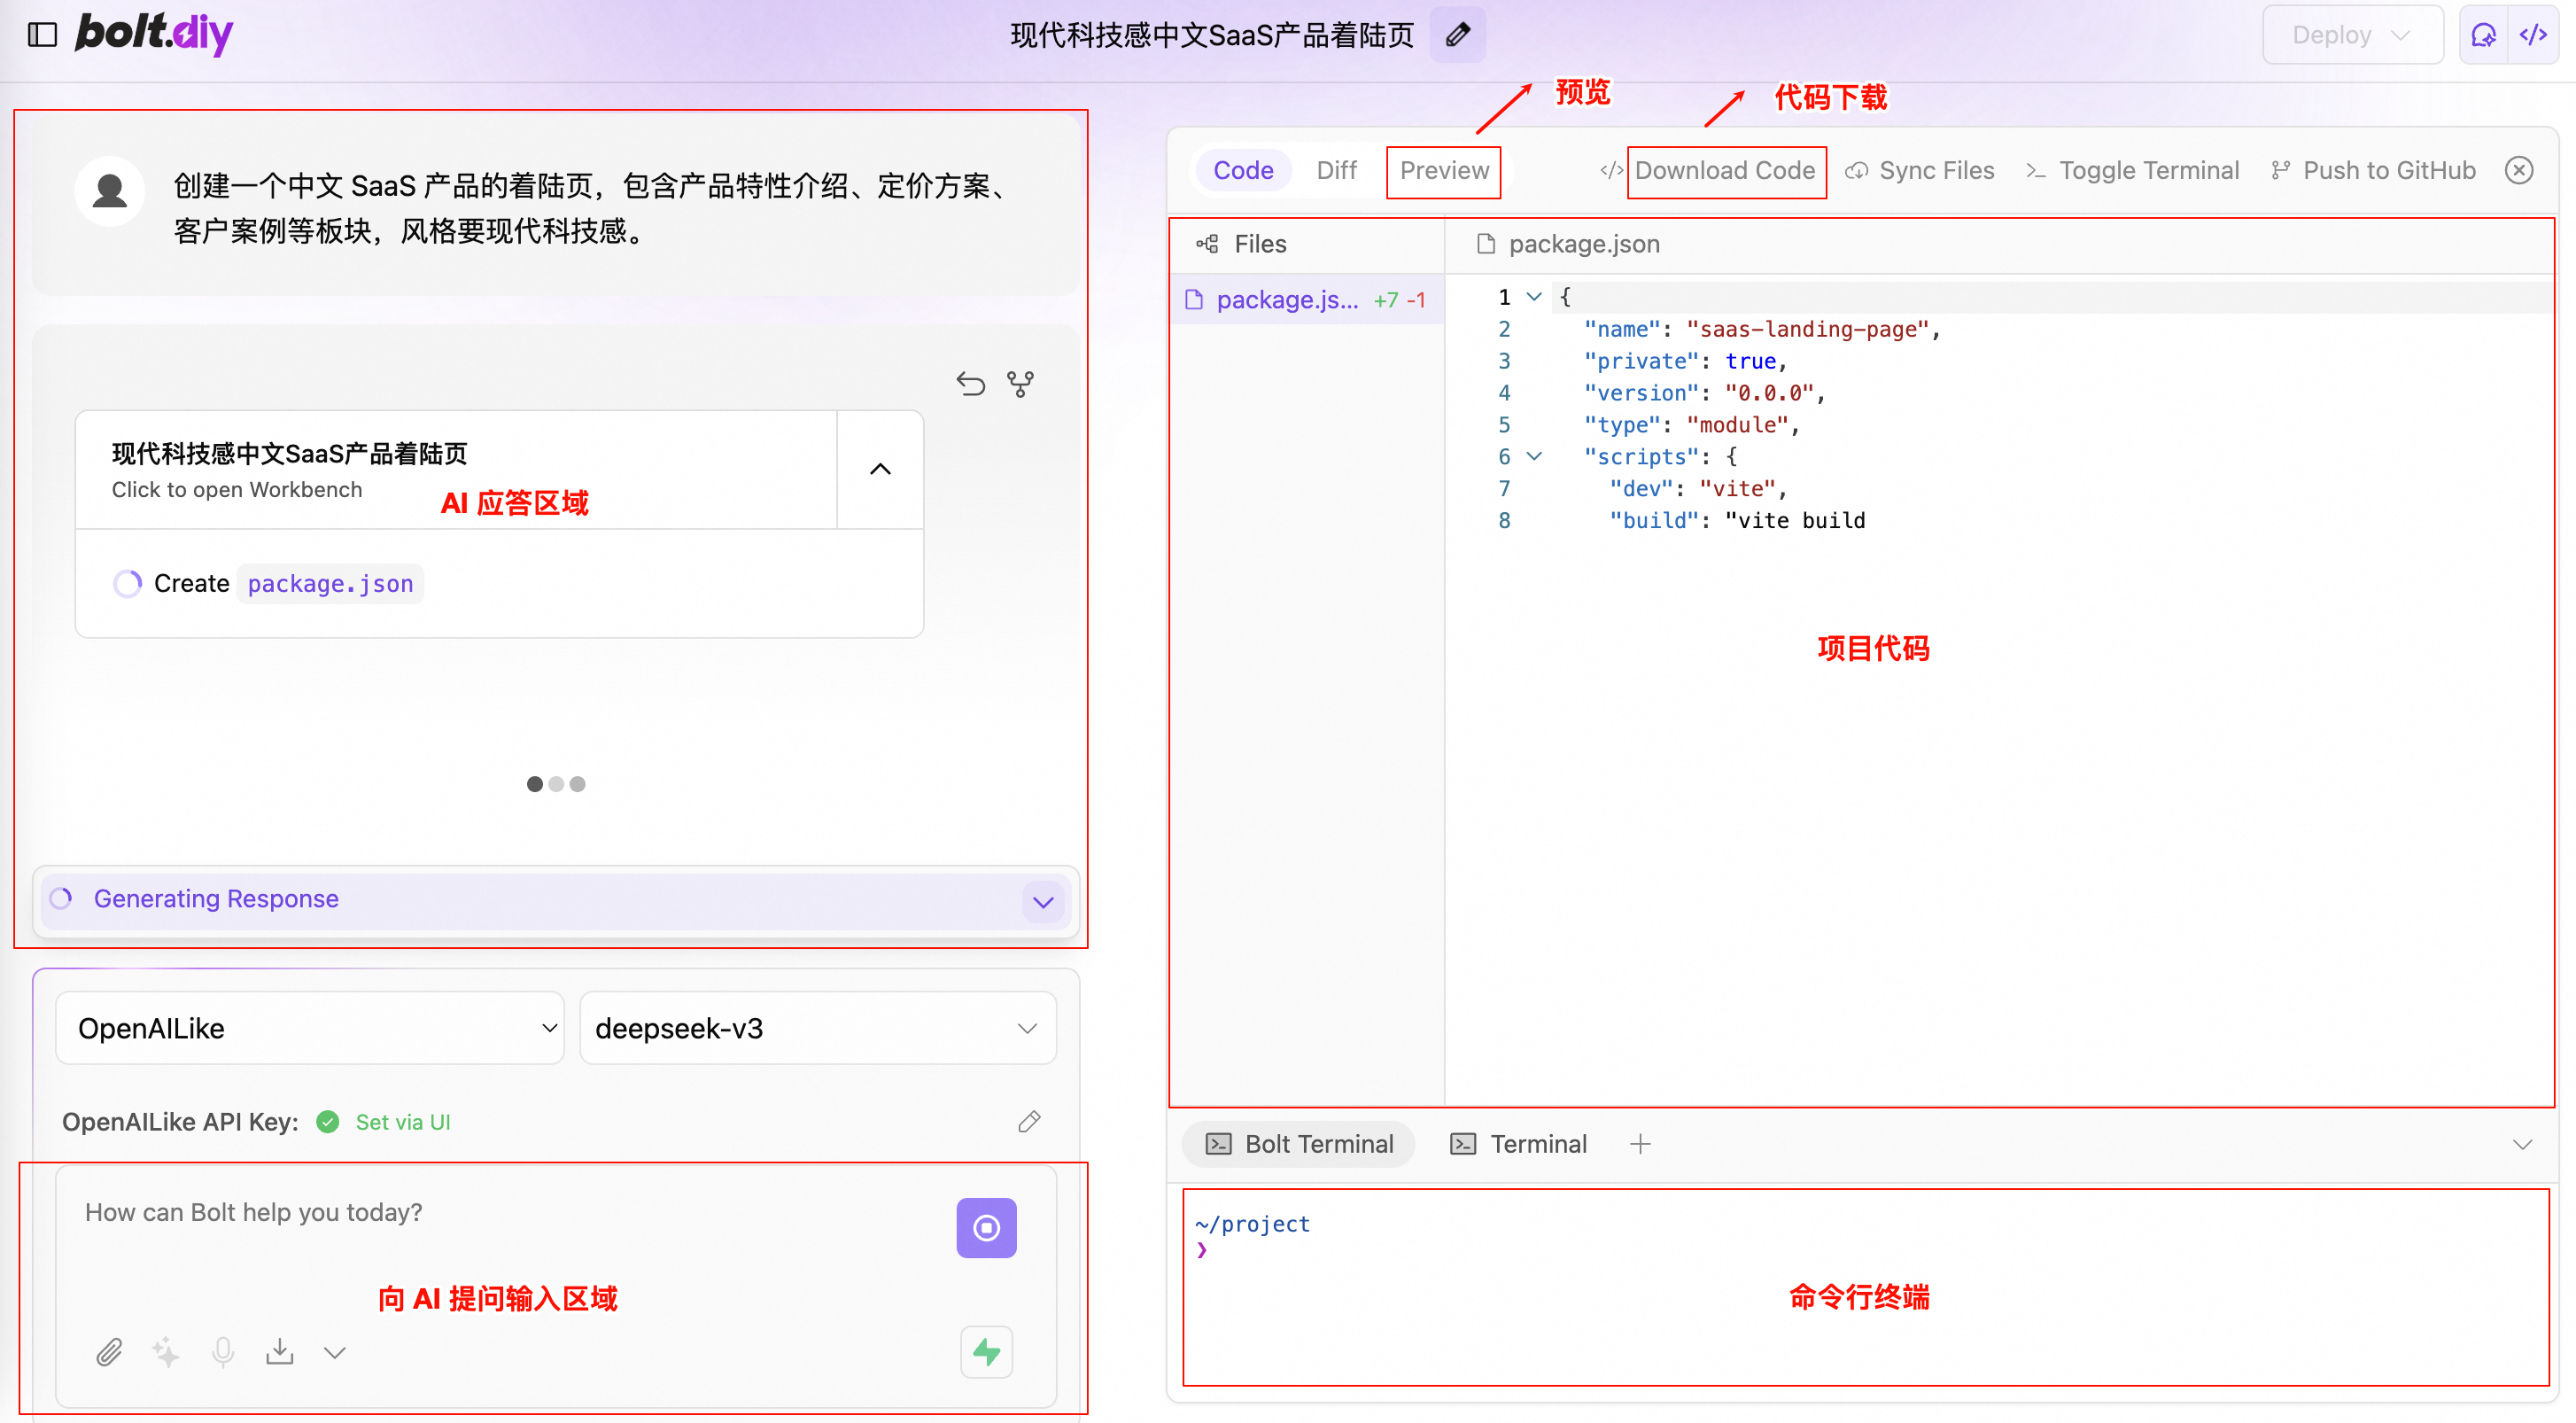
Task: Click the microphone voice input icon
Action: [223, 1353]
